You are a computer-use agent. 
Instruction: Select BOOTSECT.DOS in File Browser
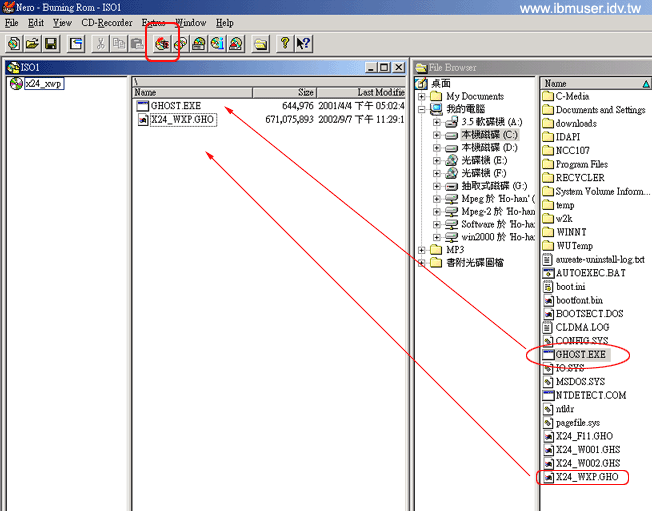click(x=589, y=314)
